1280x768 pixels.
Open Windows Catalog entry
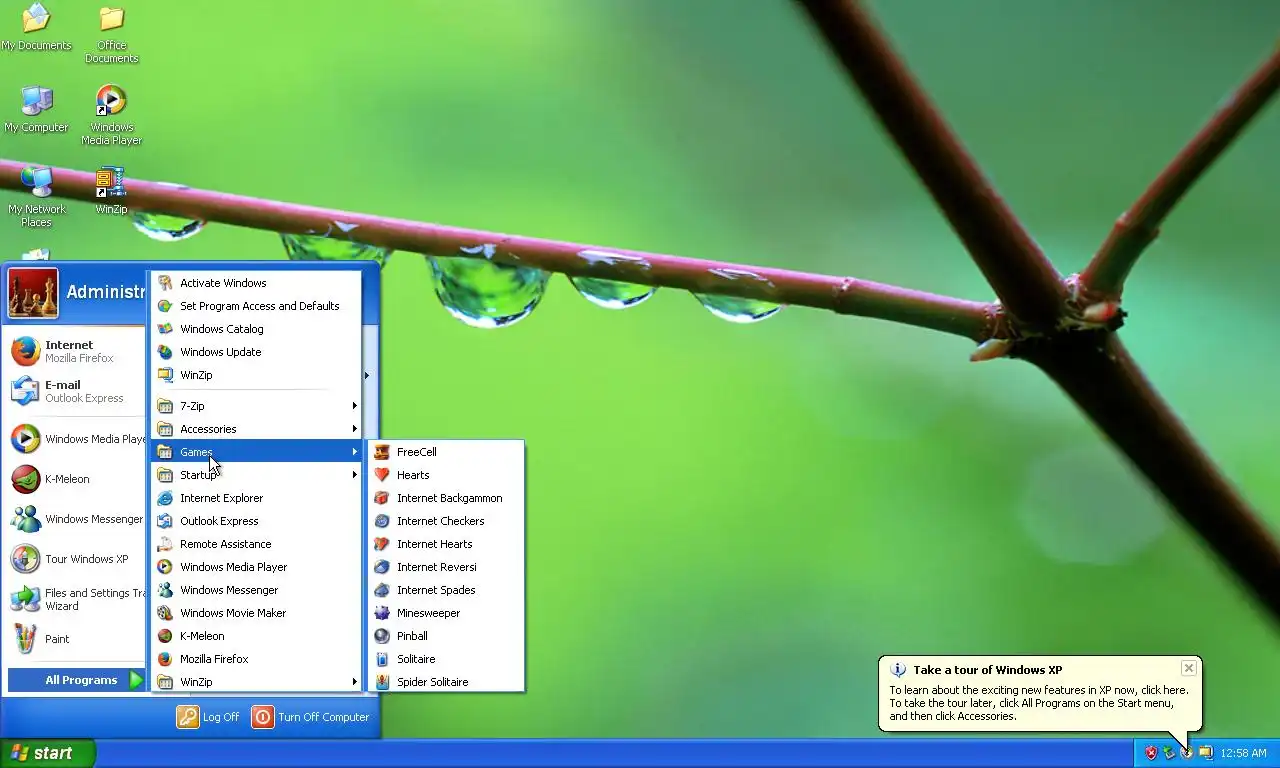[x=256, y=329]
